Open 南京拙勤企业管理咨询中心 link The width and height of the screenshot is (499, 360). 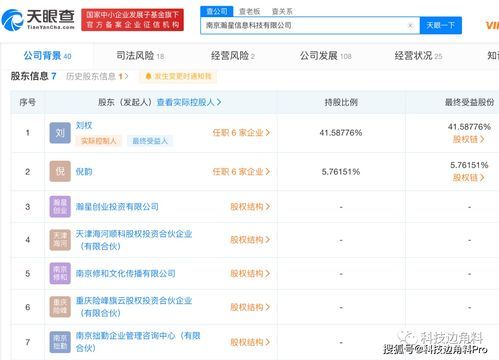tap(138, 342)
